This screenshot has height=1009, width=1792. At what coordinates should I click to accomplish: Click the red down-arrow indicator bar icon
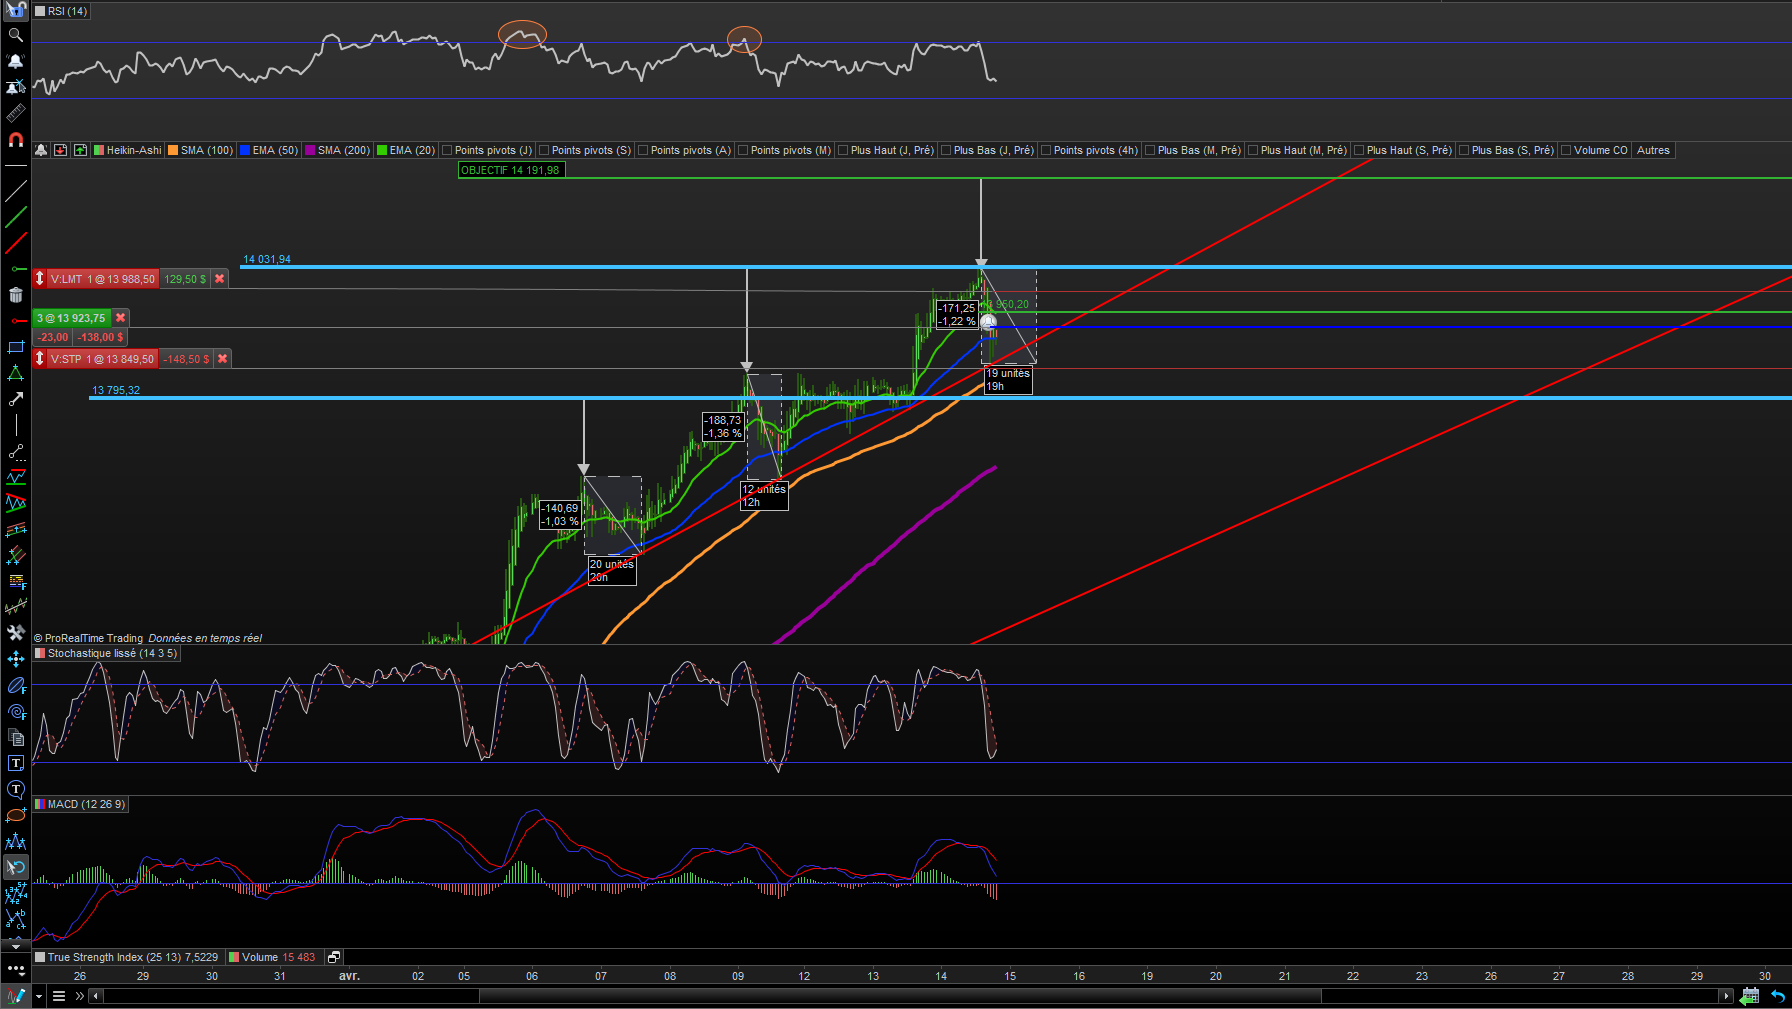tap(61, 150)
